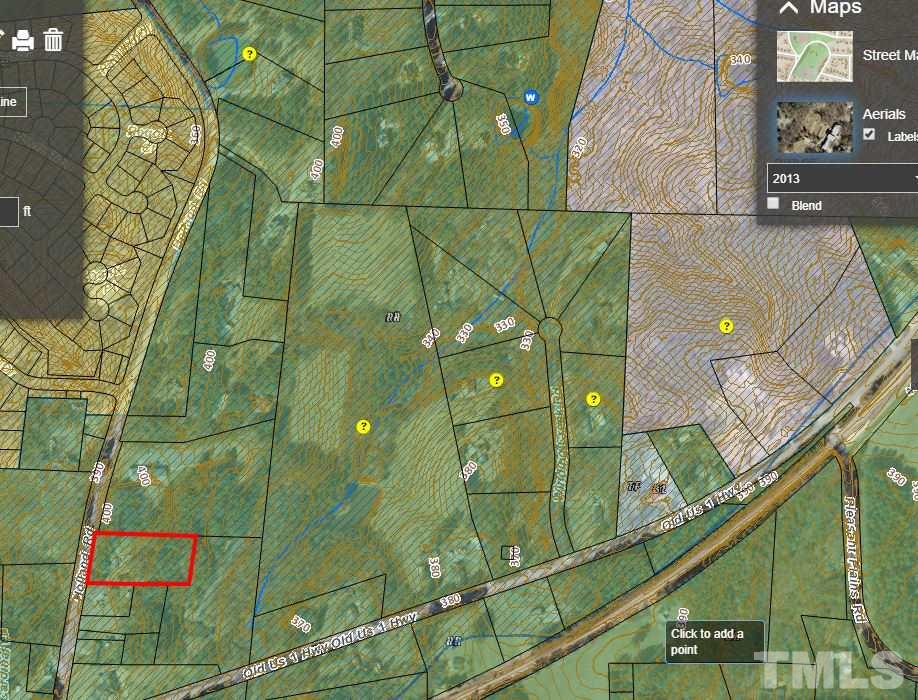Screen dimensions: 918x700
Task: Click small square marker near 370 contour label
Action: tap(507, 552)
